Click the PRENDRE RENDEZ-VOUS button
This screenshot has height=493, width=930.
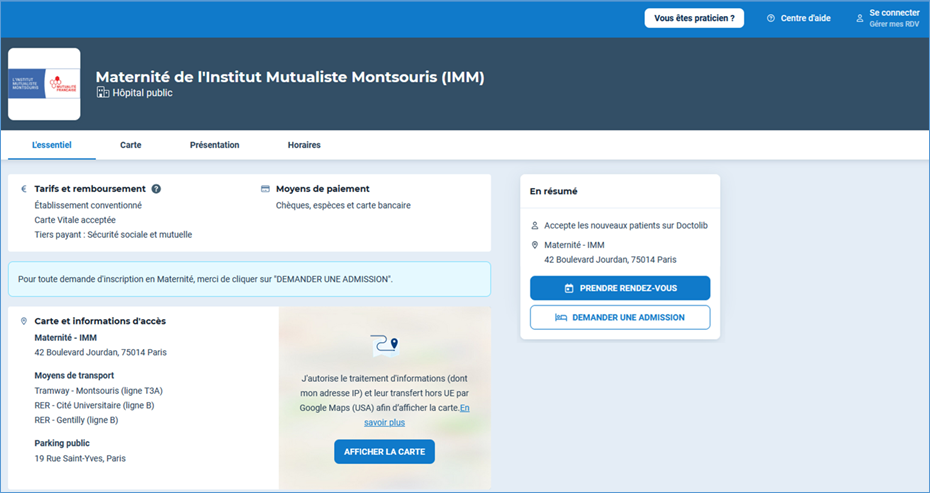pos(620,288)
